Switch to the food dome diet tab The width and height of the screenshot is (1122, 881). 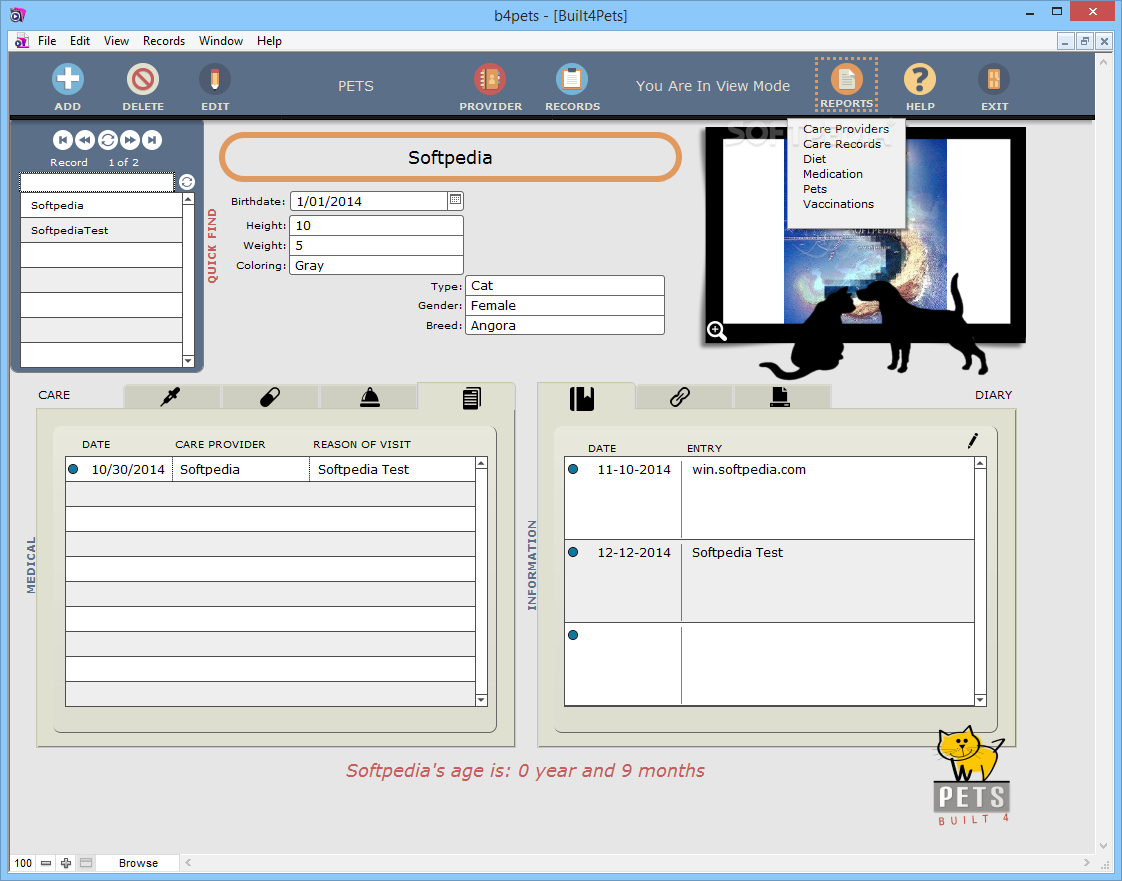click(369, 396)
